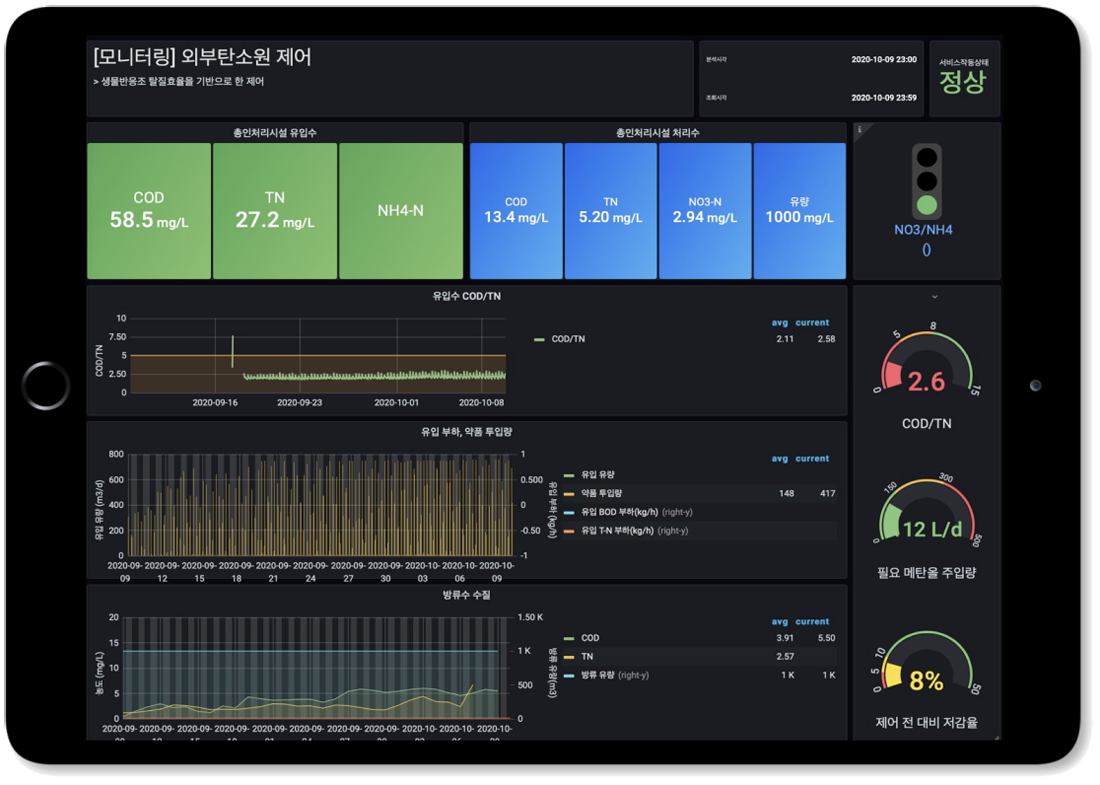Click the 조회시각 2020-10-09 23:59 timestamp
The height and width of the screenshot is (785, 1100).
(x=884, y=98)
